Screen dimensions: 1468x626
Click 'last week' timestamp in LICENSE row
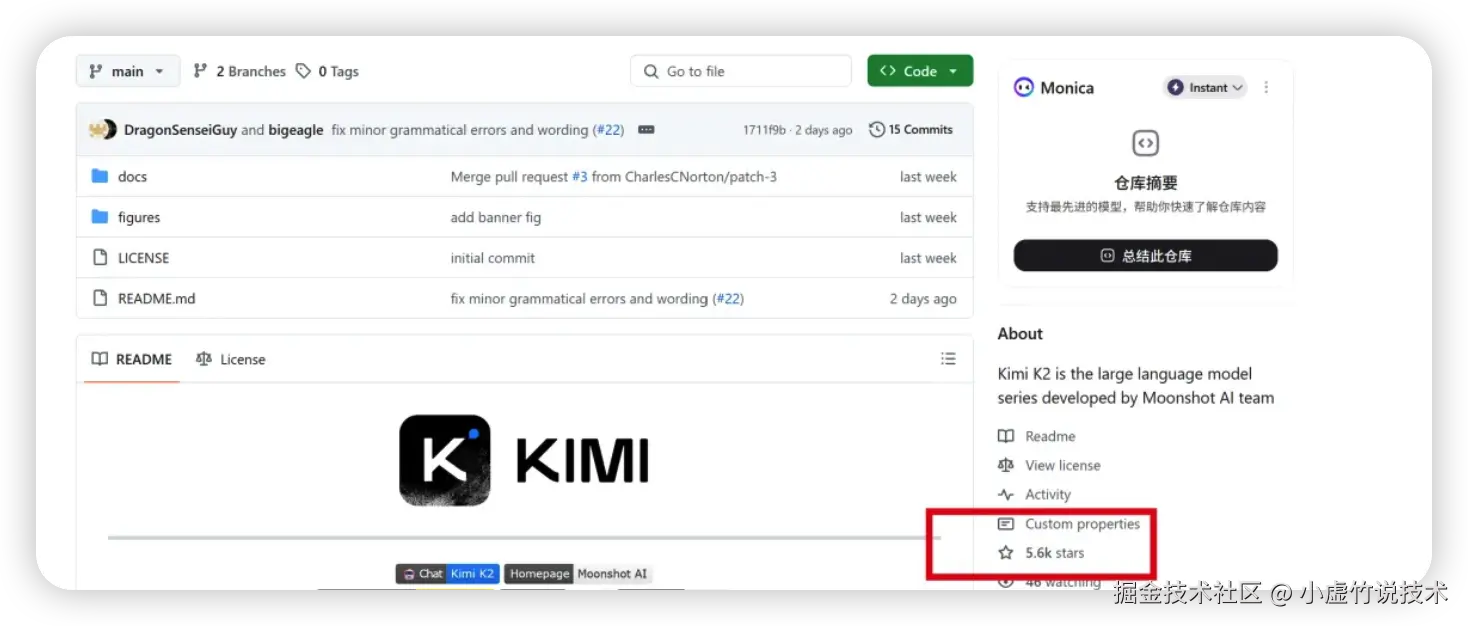[x=928, y=258]
